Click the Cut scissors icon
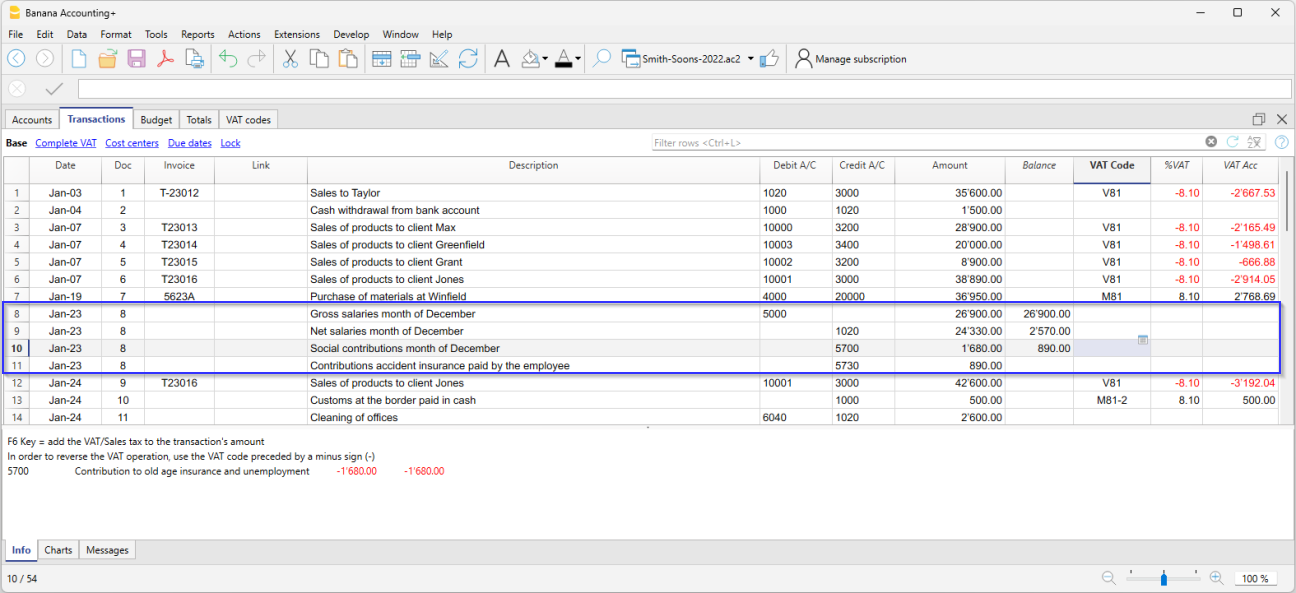1296x593 pixels. (290, 59)
